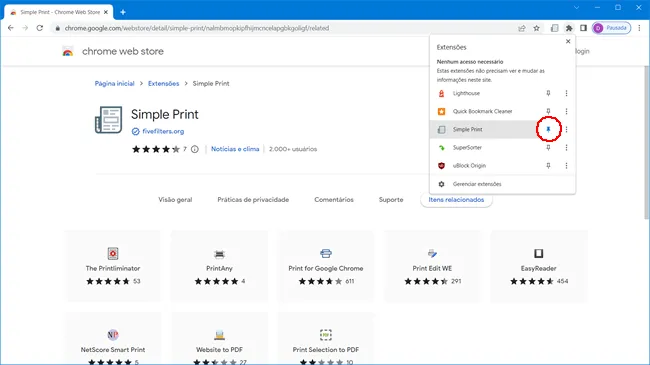Click the Simple Print icon in the extensions list
The height and width of the screenshot is (365, 650).
pyautogui.click(x=441, y=129)
